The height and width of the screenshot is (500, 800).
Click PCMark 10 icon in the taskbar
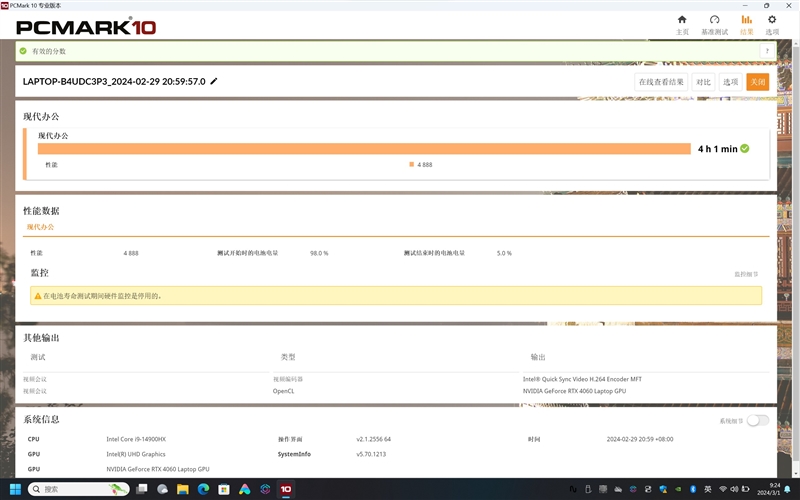pos(286,489)
